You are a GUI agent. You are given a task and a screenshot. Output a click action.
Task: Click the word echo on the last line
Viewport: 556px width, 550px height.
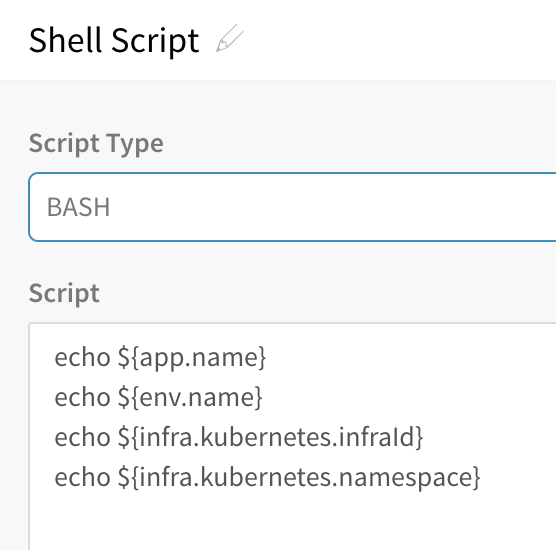pos(82,477)
